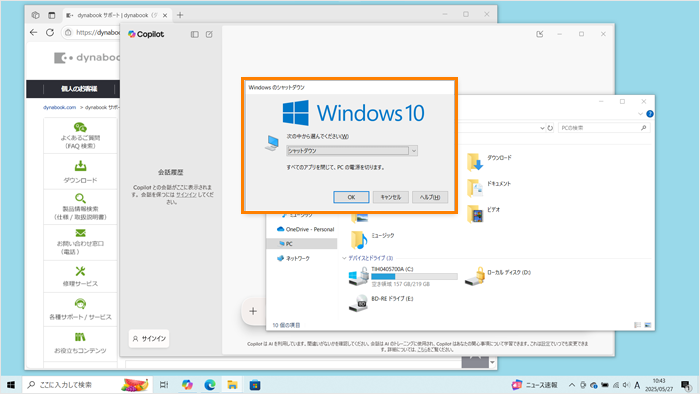The width and height of the screenshot is (700, 394).
Task: Show hidden system tray icons
Action: pyautogui.click(x=571, y=385)
